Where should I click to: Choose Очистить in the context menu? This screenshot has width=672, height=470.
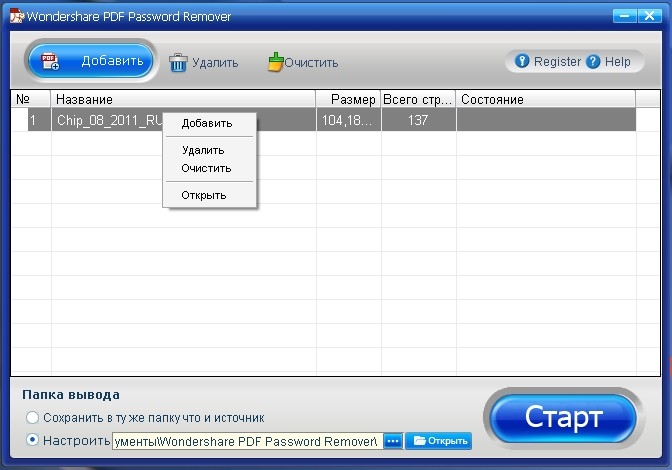206,168
